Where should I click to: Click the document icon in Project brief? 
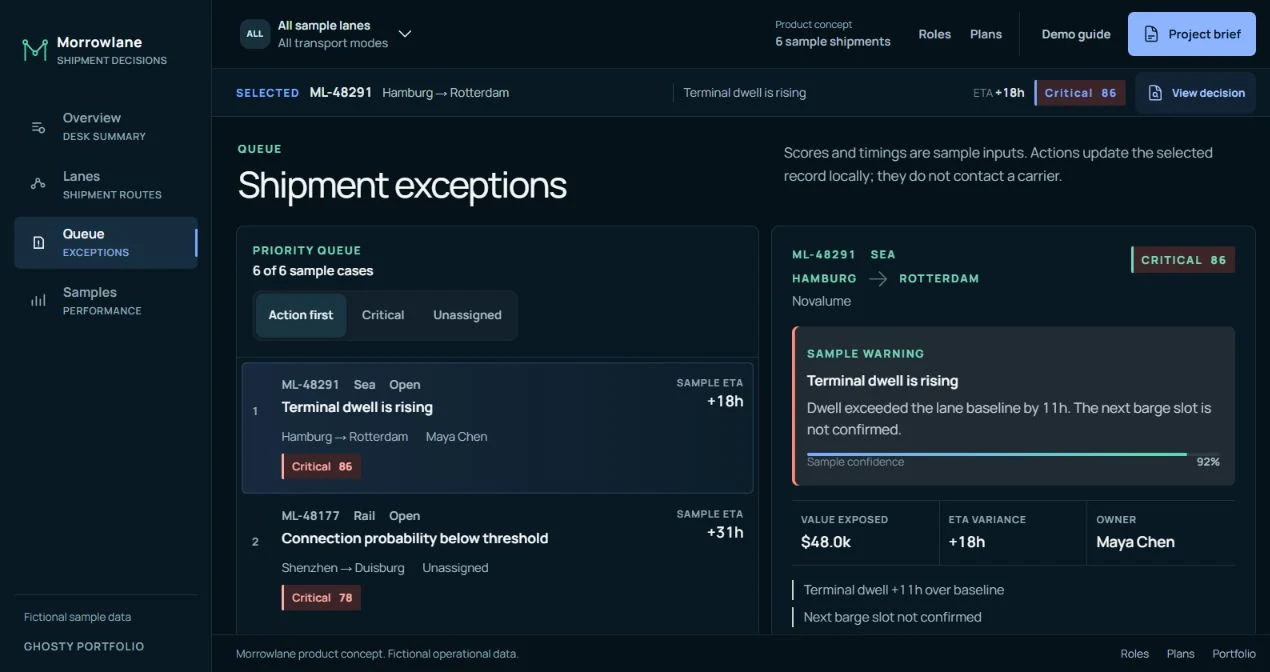pyautogui.click(x=1151, y=34)
